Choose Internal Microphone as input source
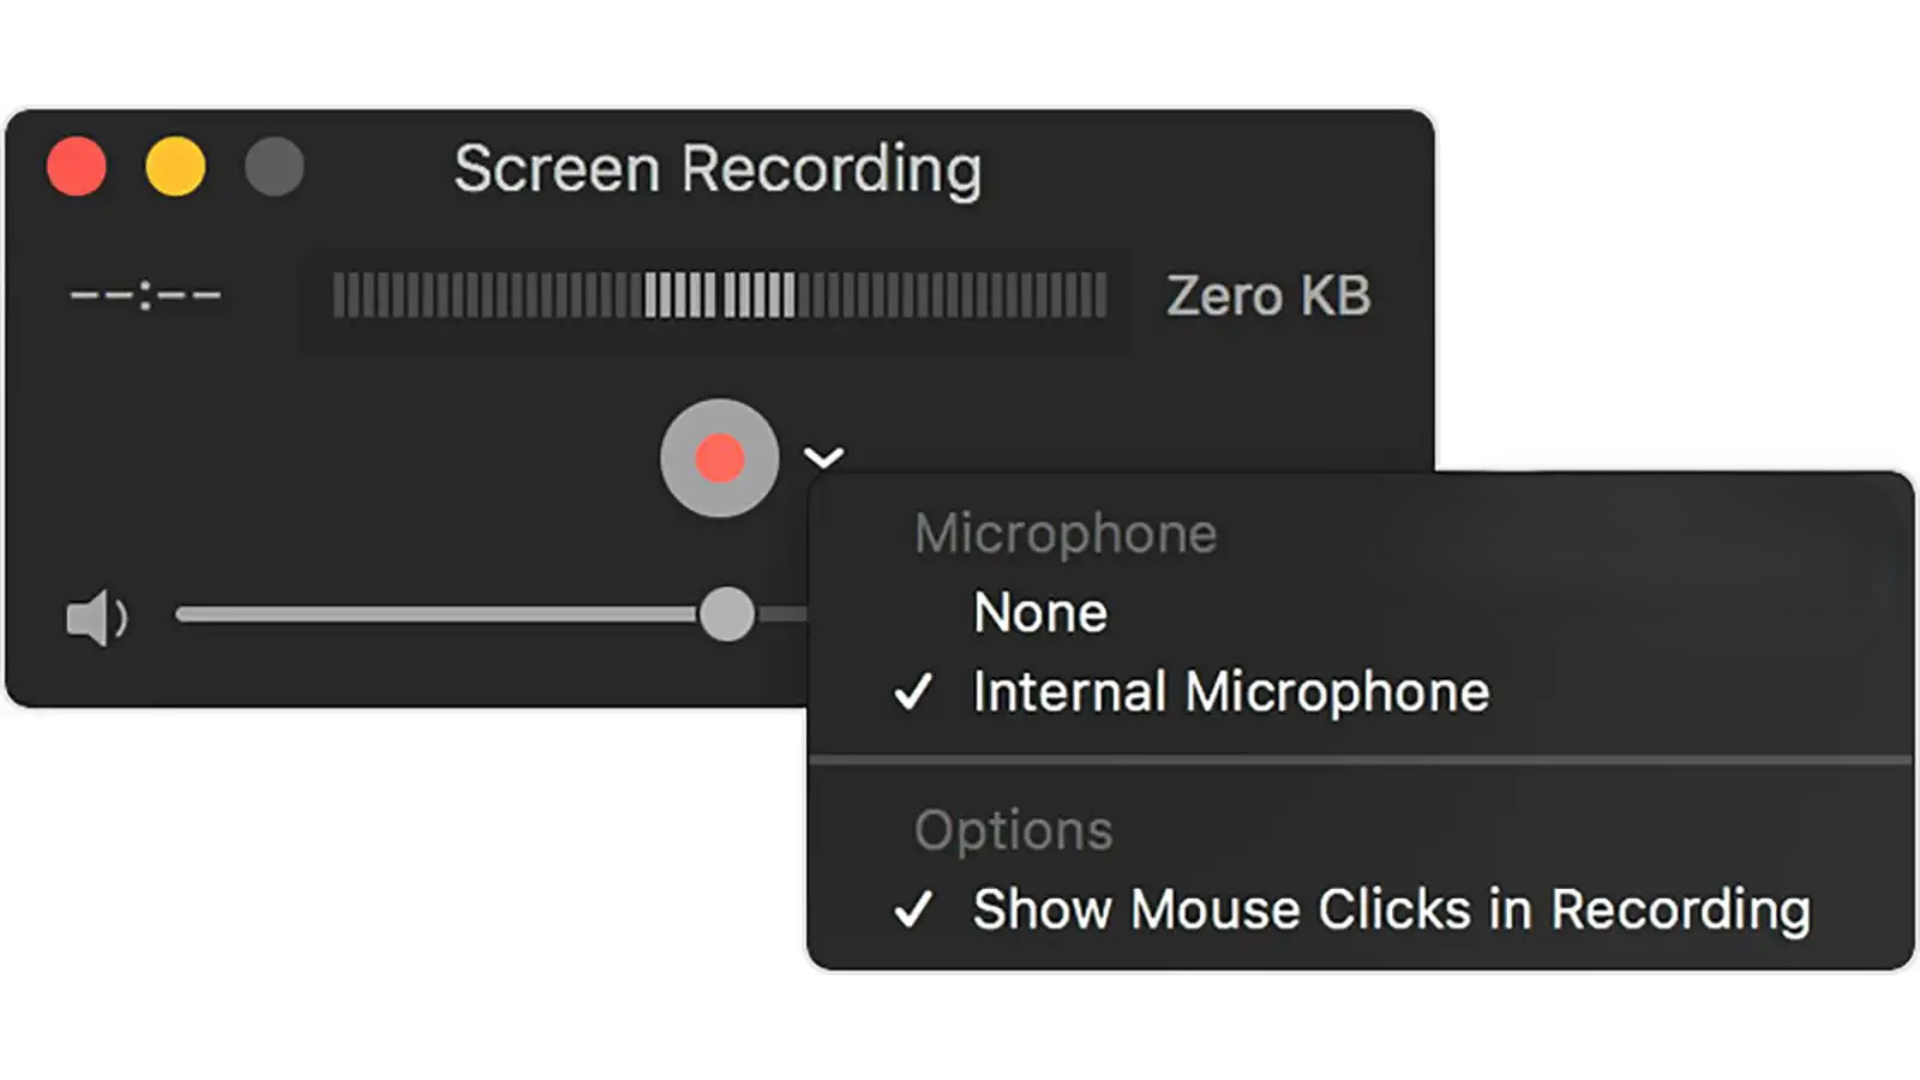Viewport: 1920px width, 1080px height. click(1230, 692)
